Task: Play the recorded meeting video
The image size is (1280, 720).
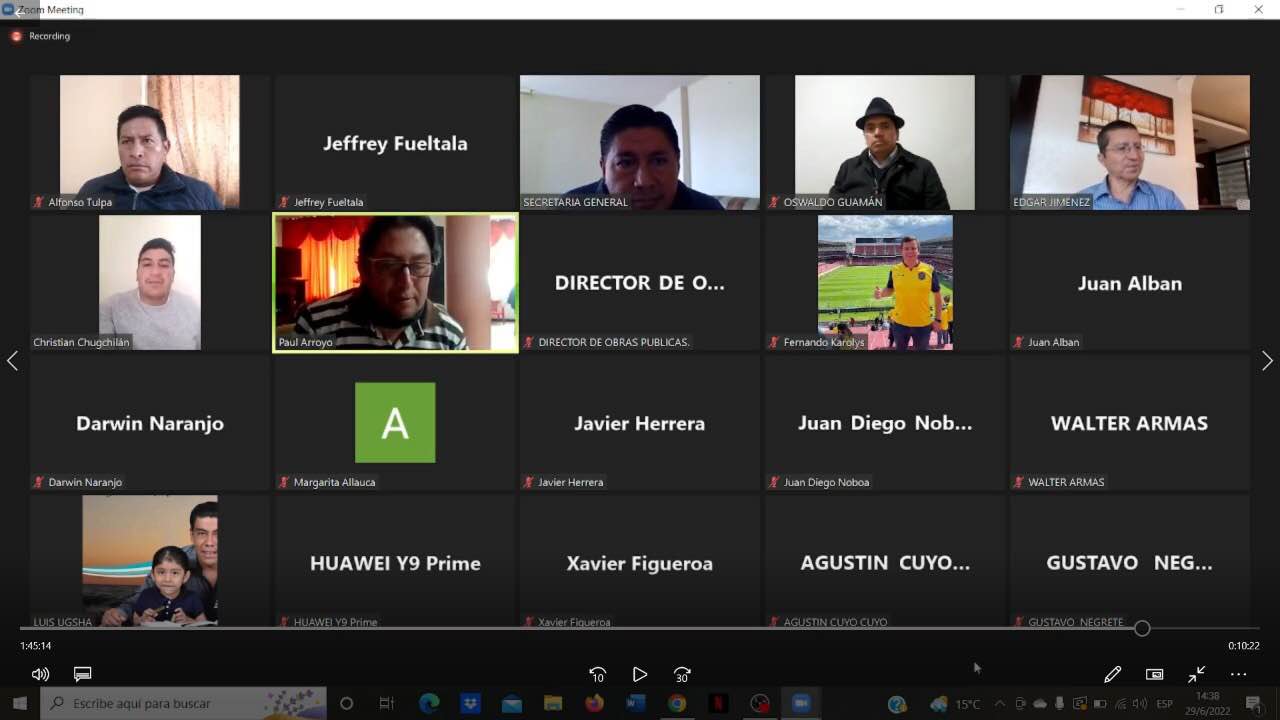Action: pyautogui.click(x=640, y=675)
